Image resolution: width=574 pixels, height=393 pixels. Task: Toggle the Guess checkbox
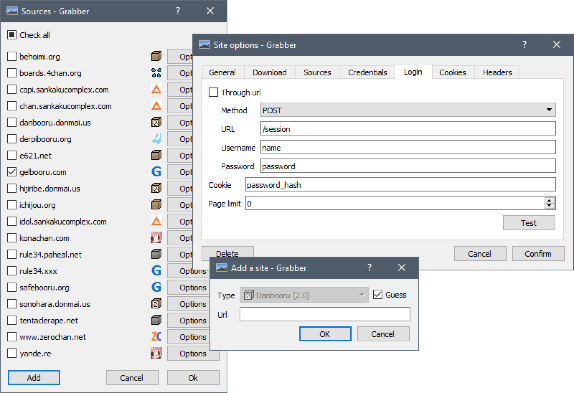pos(377,295)
